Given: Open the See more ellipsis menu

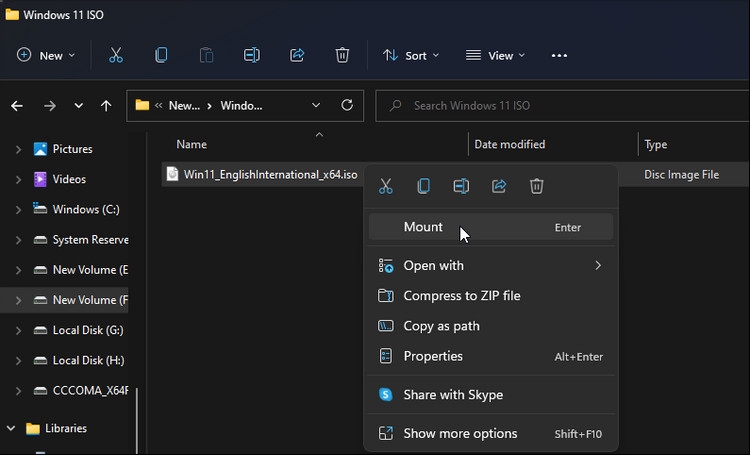Looking at the screenshot, I should (559, 56).
